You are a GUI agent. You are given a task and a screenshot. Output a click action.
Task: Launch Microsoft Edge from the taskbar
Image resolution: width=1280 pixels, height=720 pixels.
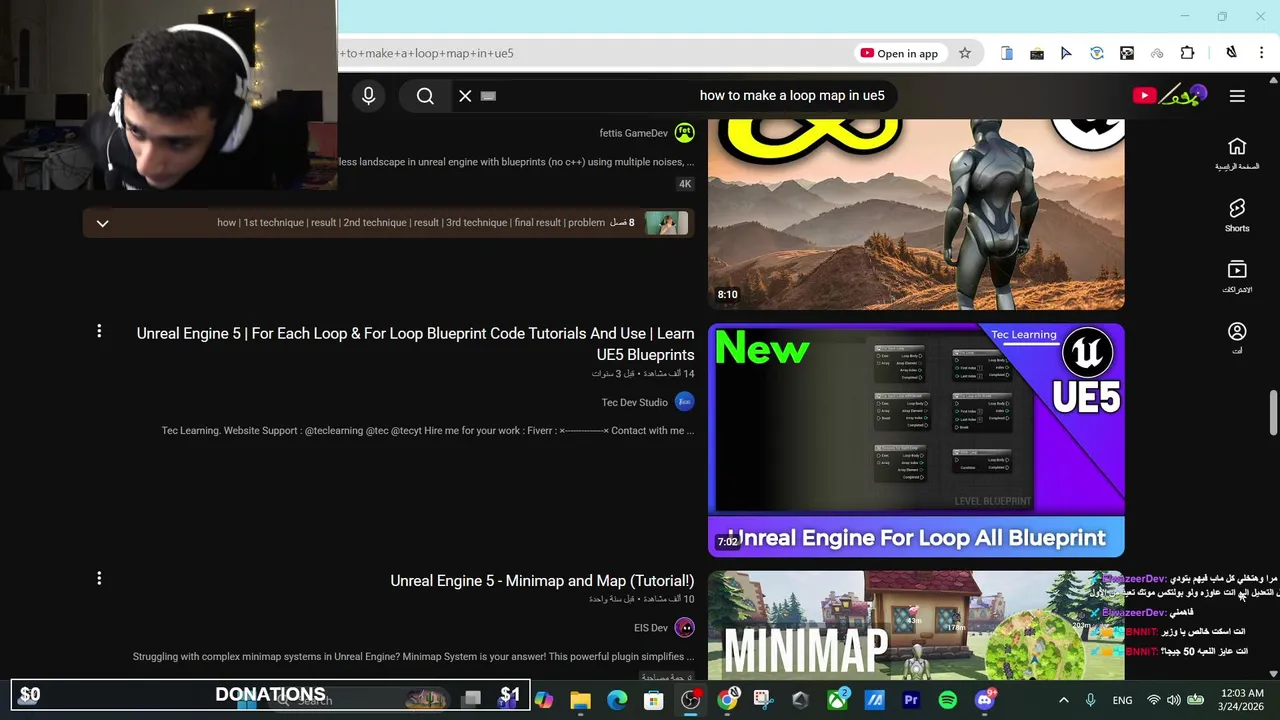(x=617, y=700)
